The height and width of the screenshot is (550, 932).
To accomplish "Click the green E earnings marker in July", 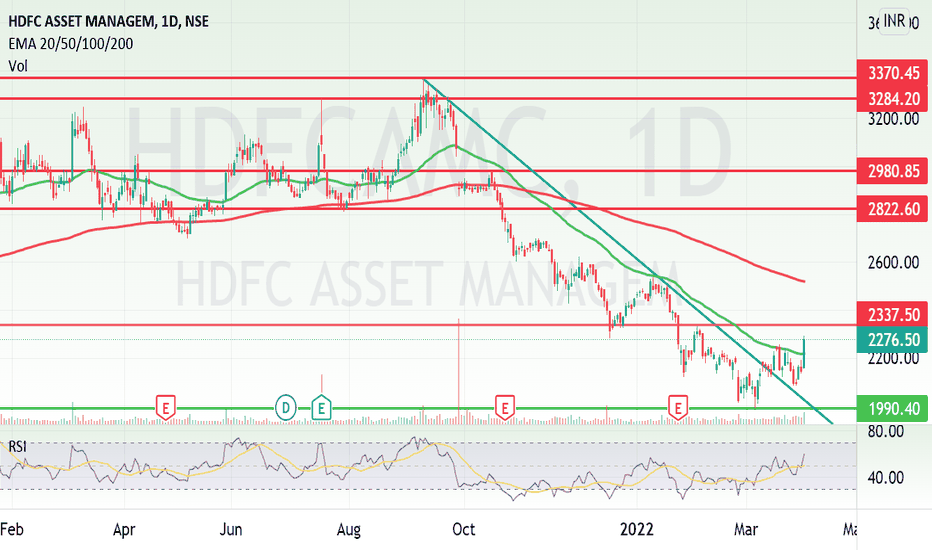I will (x=322, y=408).
